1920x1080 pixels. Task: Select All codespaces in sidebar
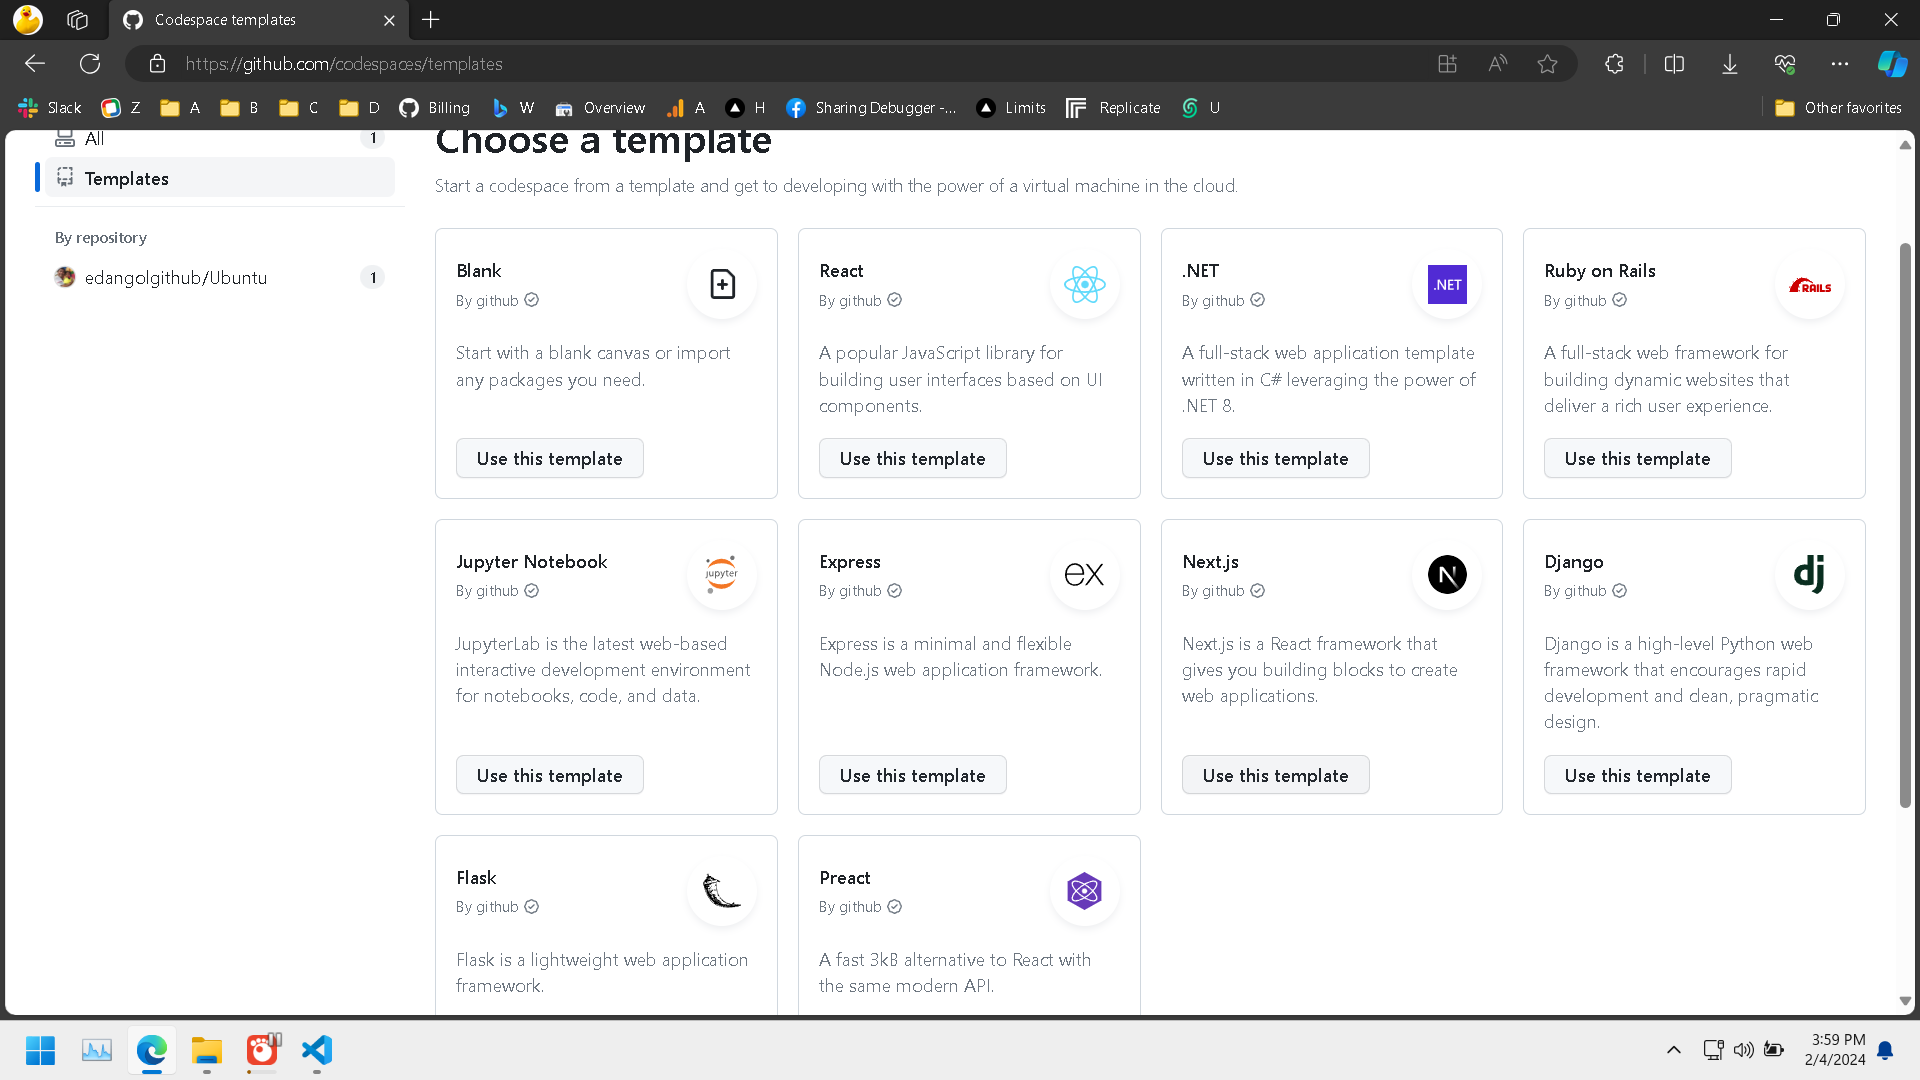coord(220,139)
